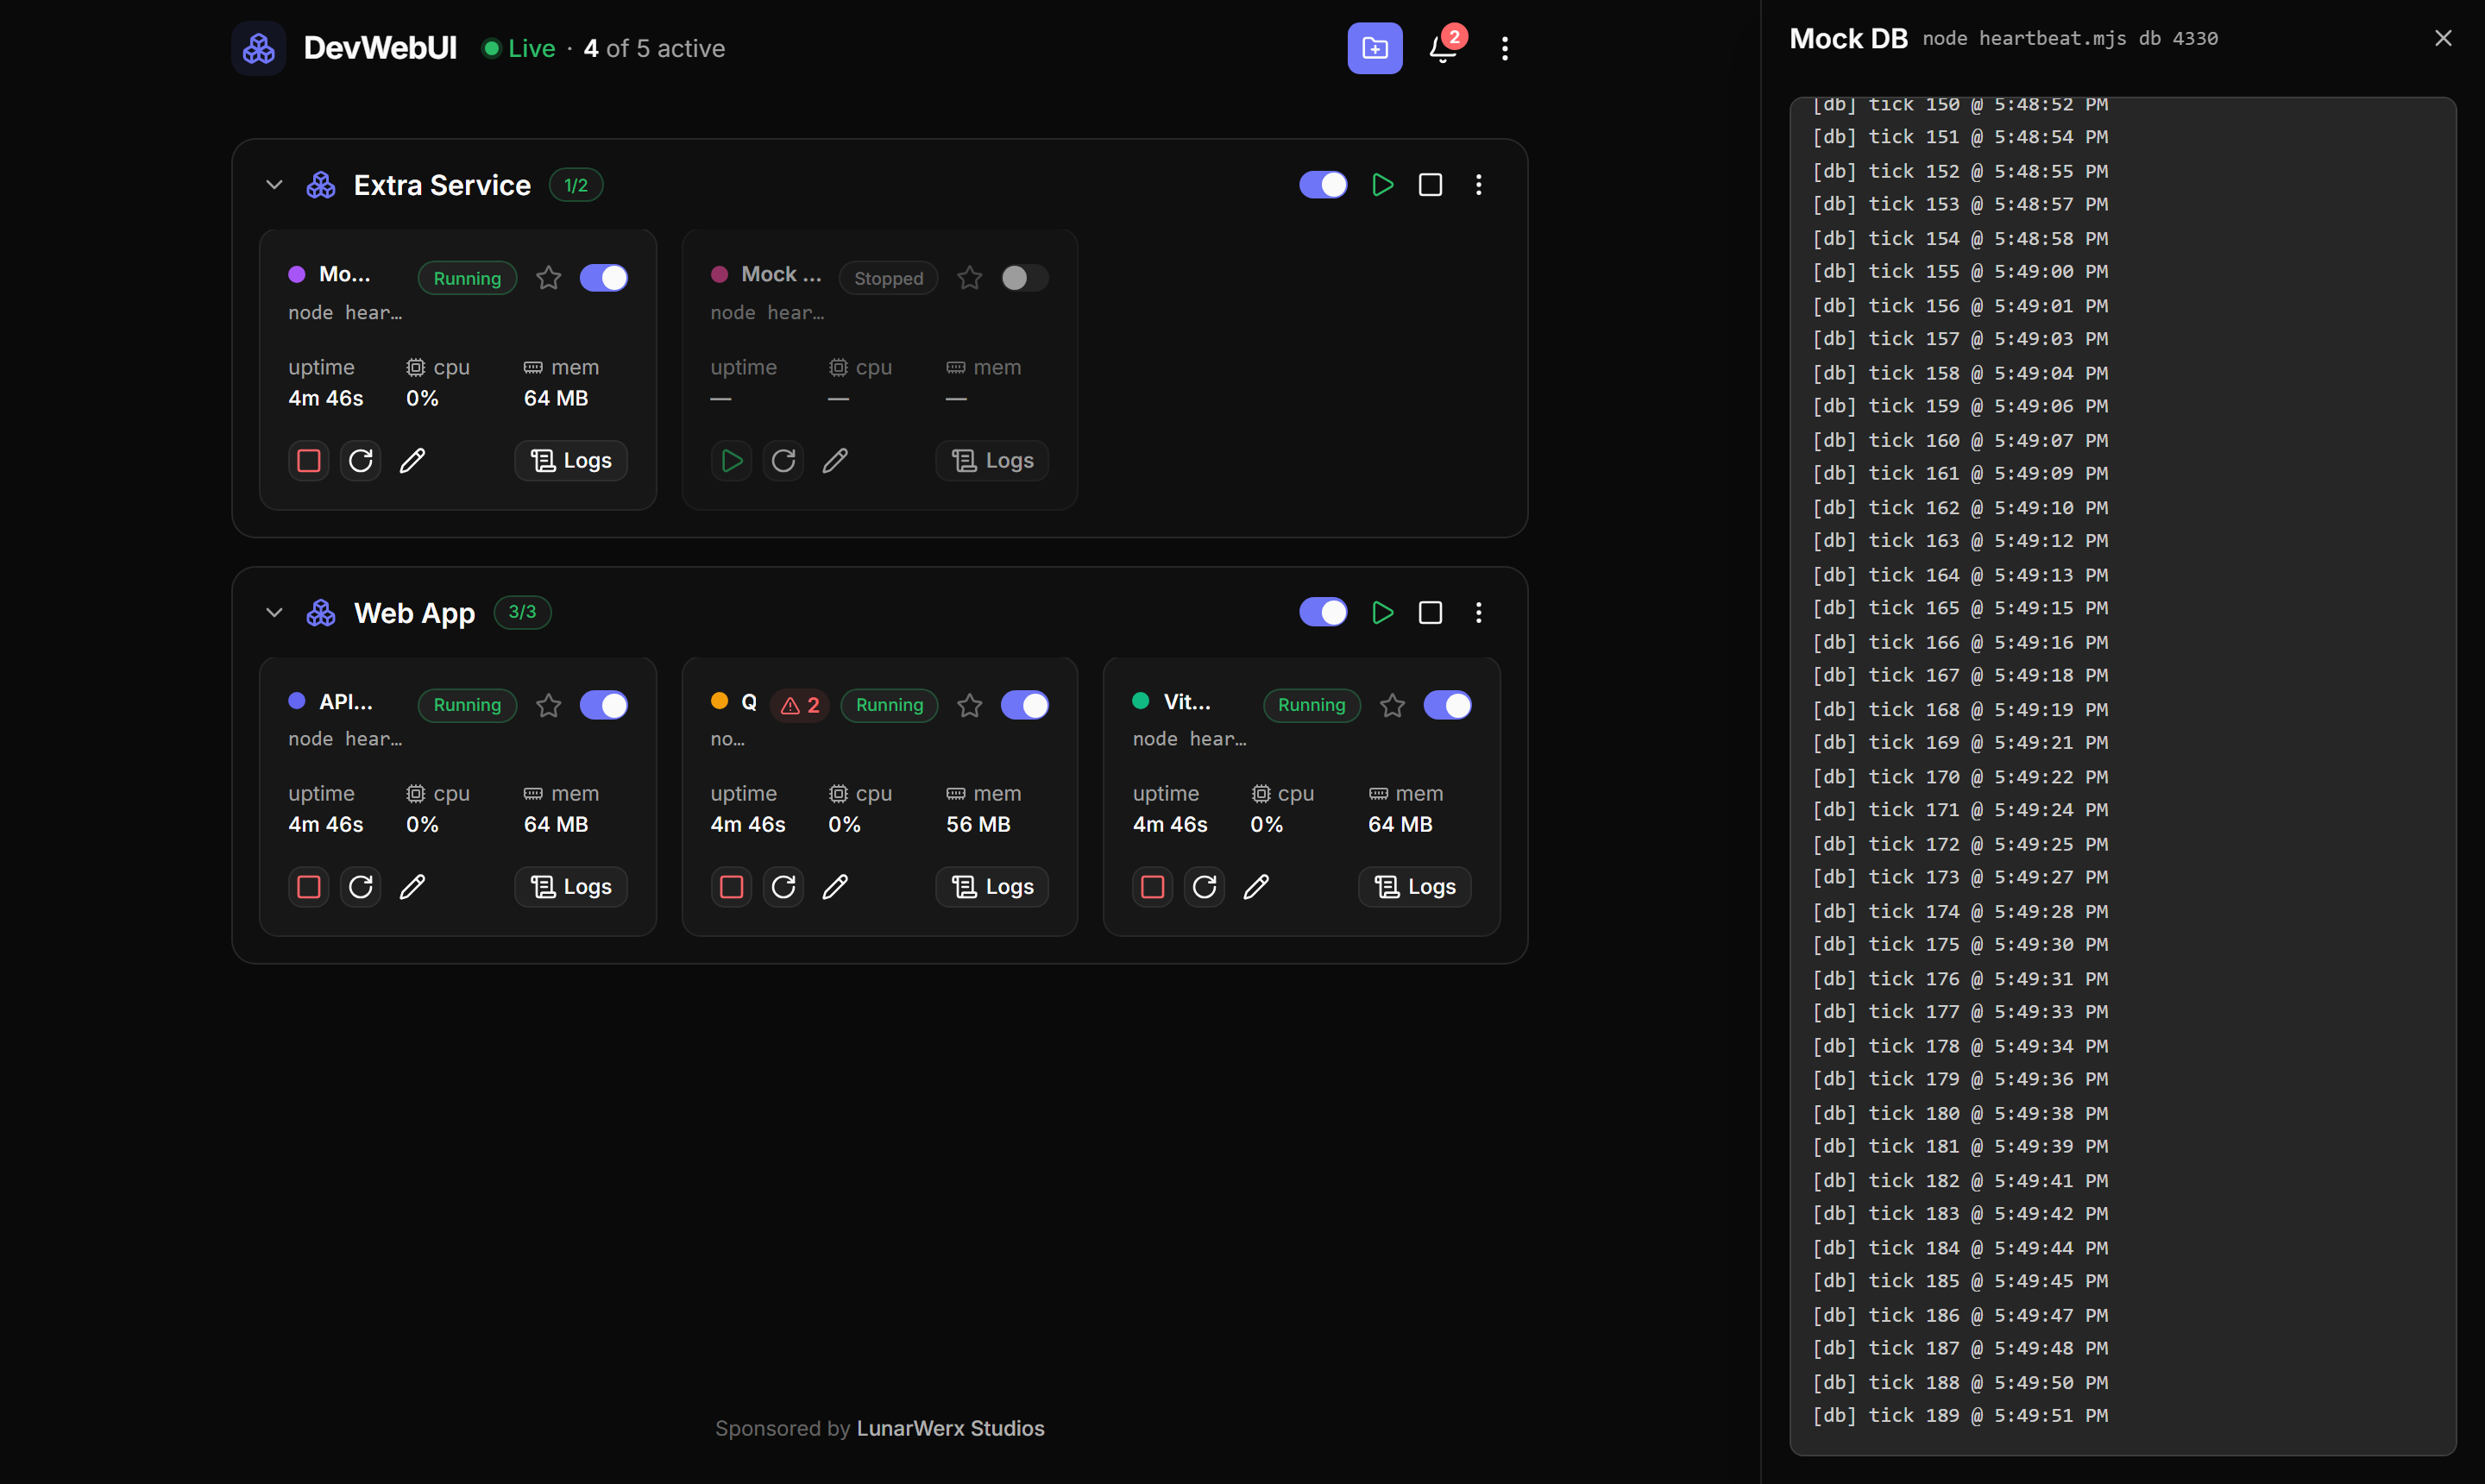Disable the running Mo... service toggle
2485x1484 pixels.
coord(603,278)
